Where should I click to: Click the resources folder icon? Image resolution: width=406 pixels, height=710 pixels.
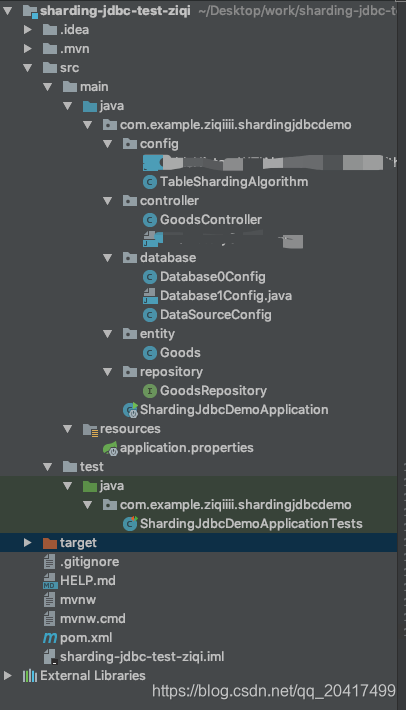[91, 429]
